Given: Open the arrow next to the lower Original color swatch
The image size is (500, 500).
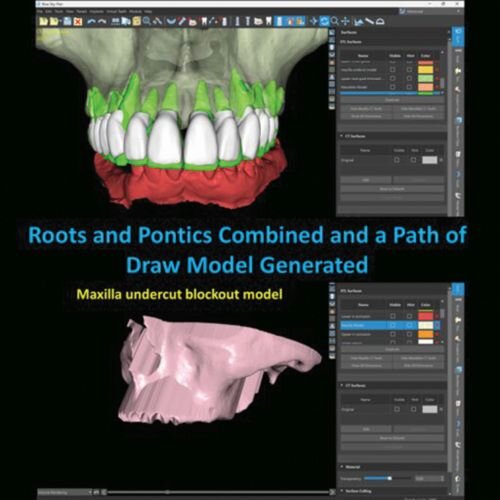Looking at the screenshot, I should tap(441, 409).
